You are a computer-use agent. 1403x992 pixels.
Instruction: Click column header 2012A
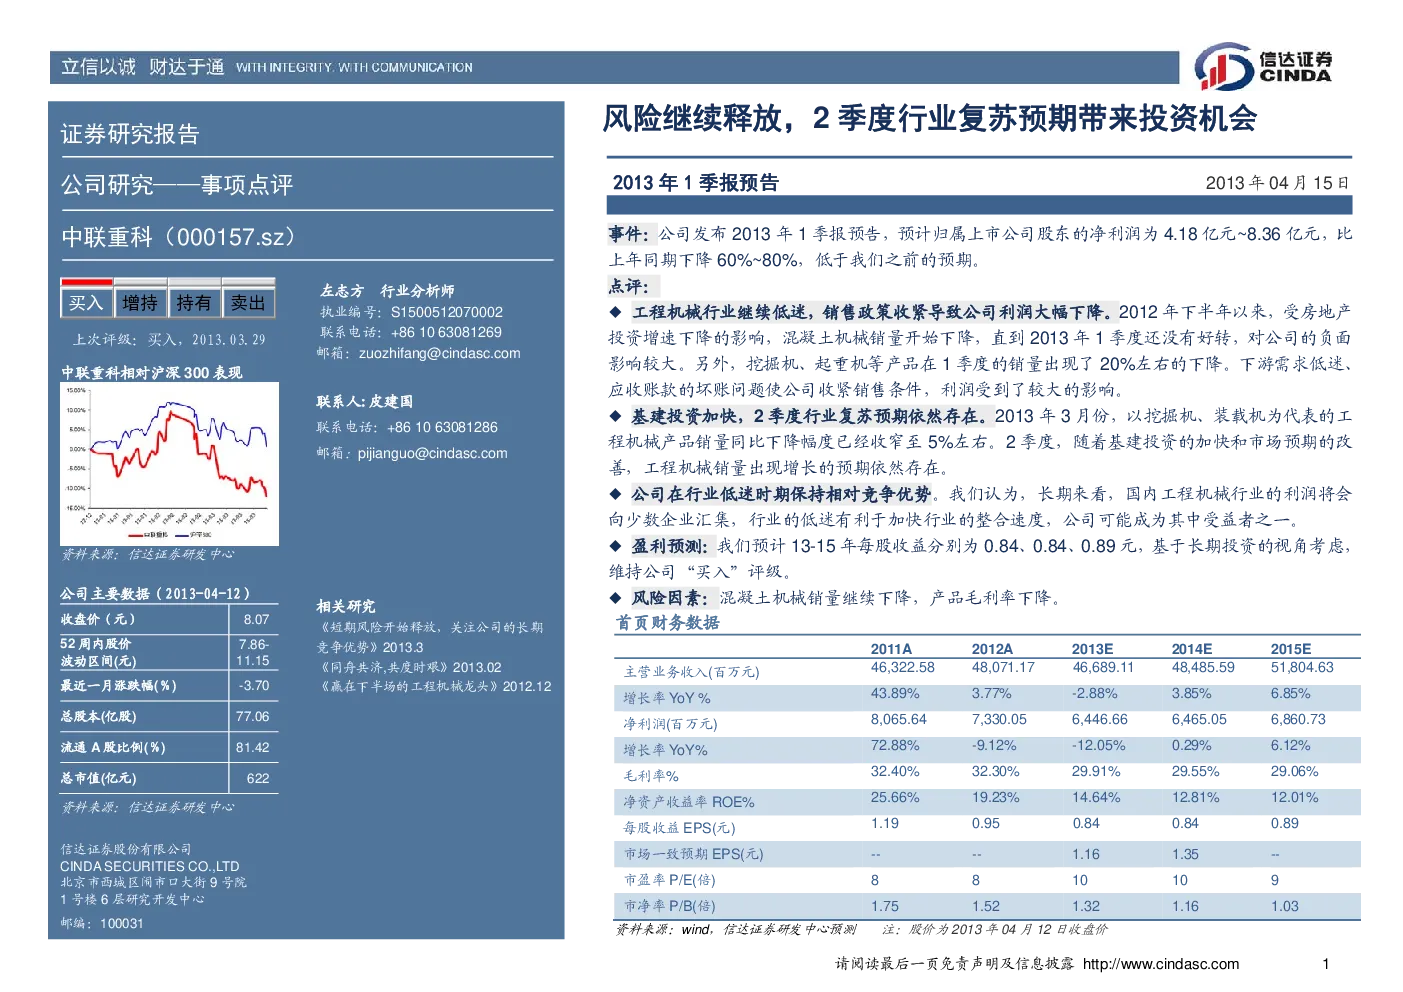coord(992,649)
